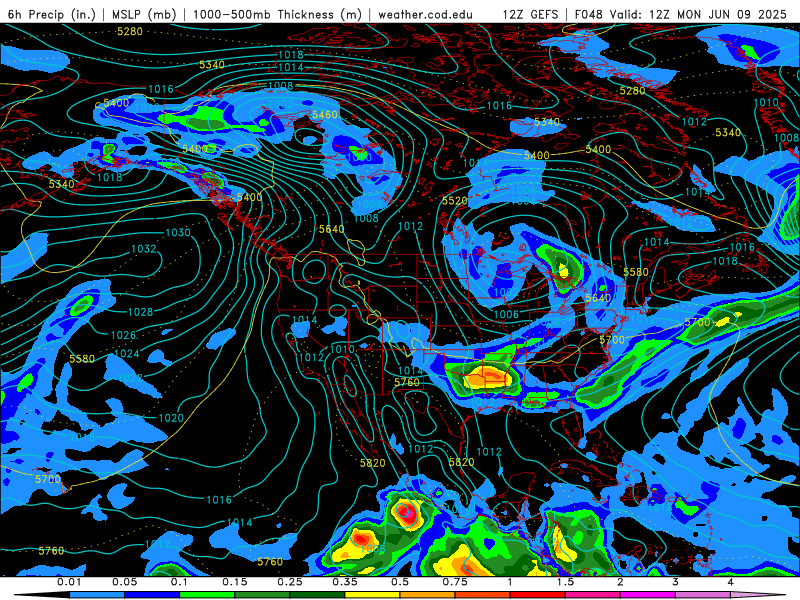Click the 'F048 Valid: 12Z MON JUN 09 2025' text

click(681, 14)
